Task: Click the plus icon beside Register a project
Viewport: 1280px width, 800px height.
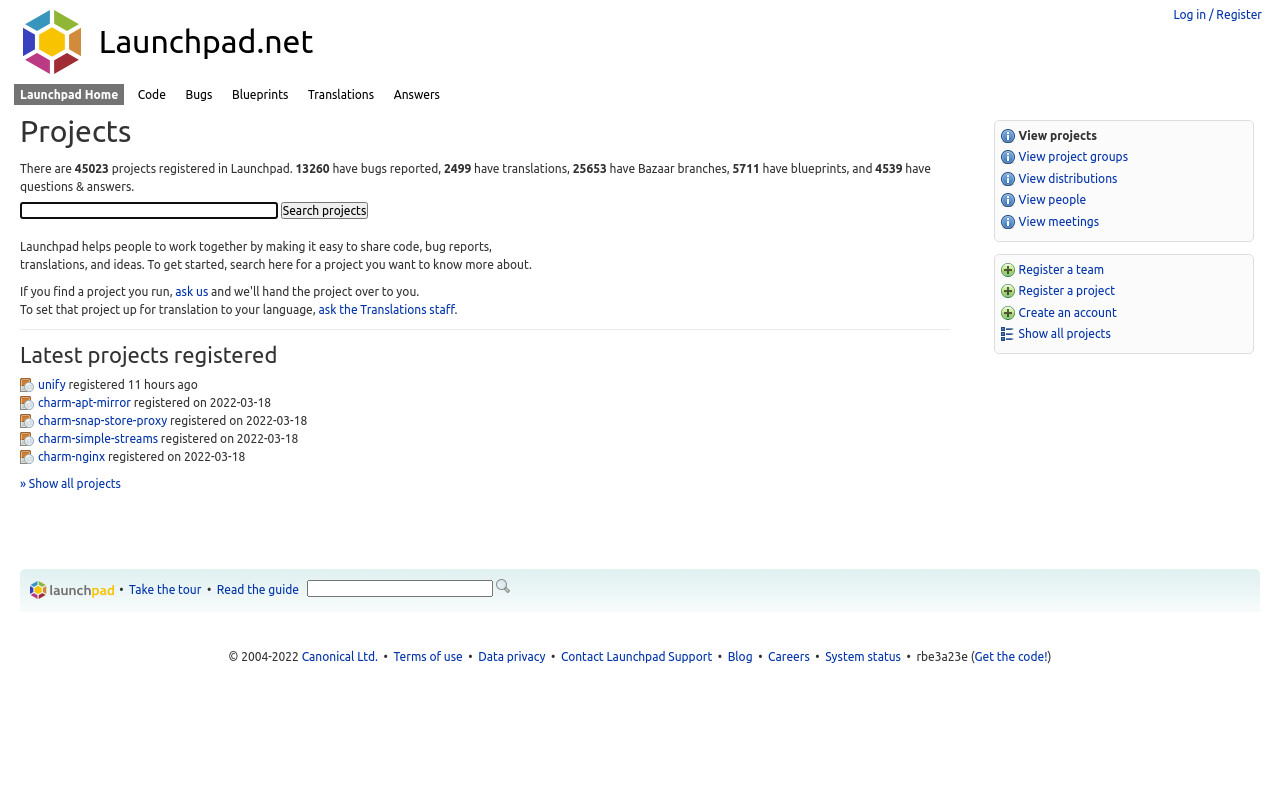Action: (x=1008, y=291)
